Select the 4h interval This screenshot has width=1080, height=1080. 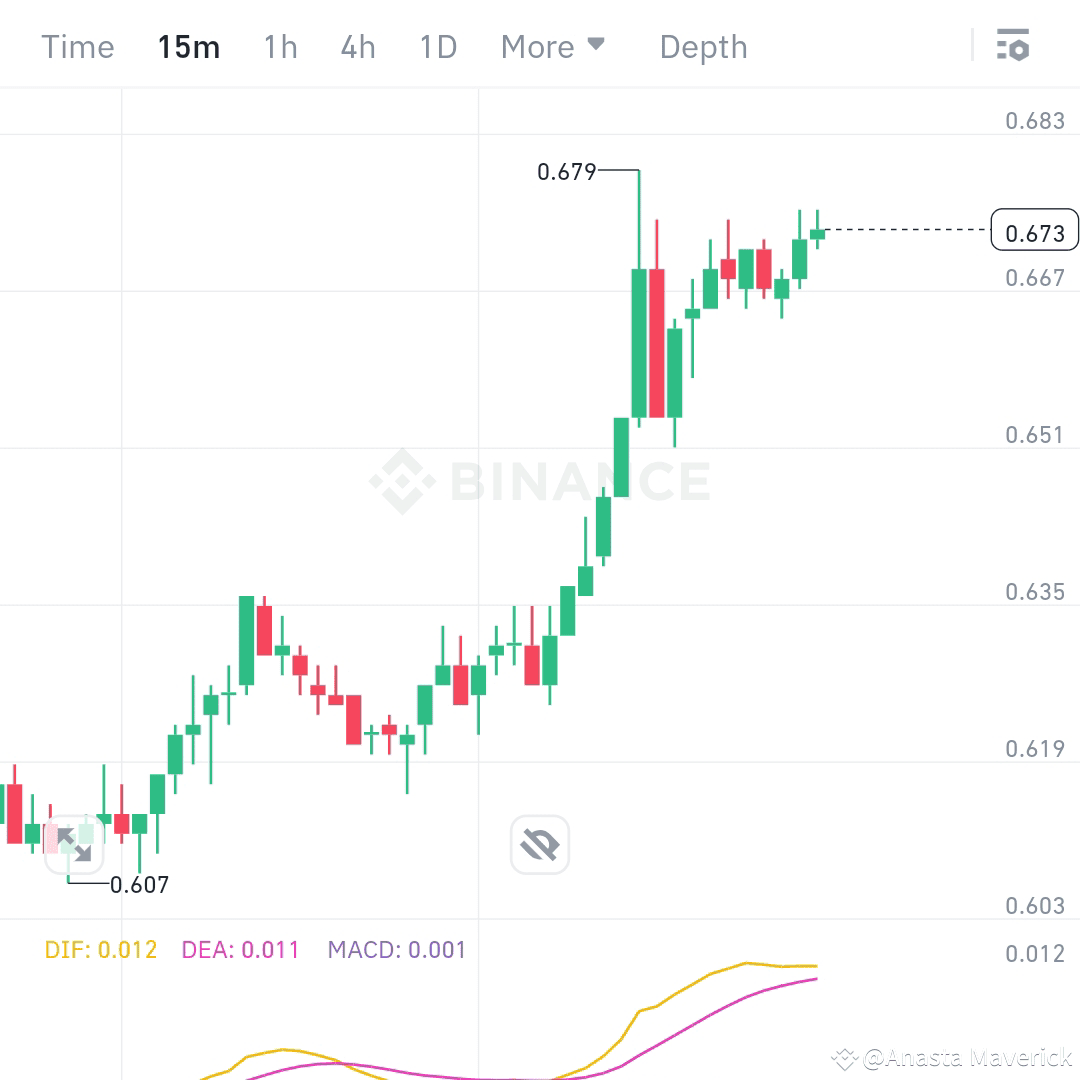[357, 46]
